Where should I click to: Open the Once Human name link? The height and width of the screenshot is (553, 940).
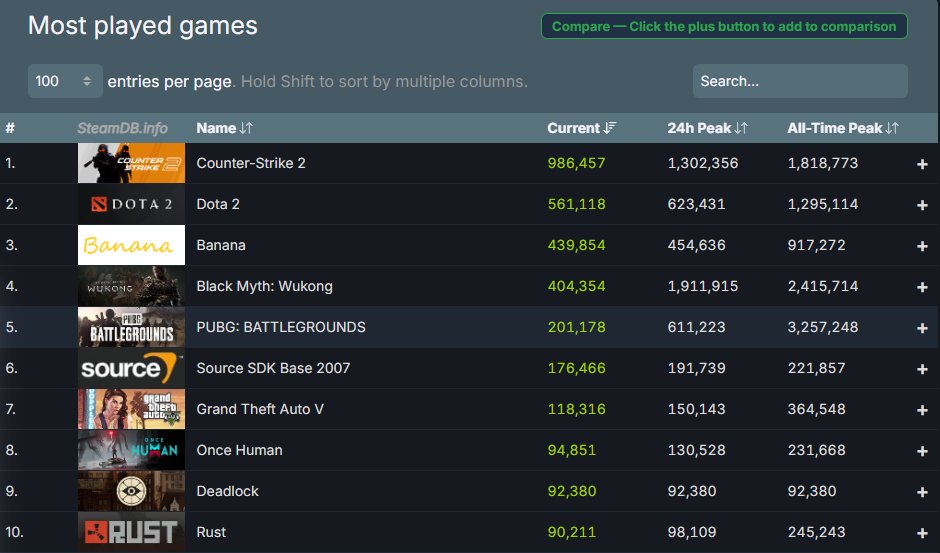239,450
